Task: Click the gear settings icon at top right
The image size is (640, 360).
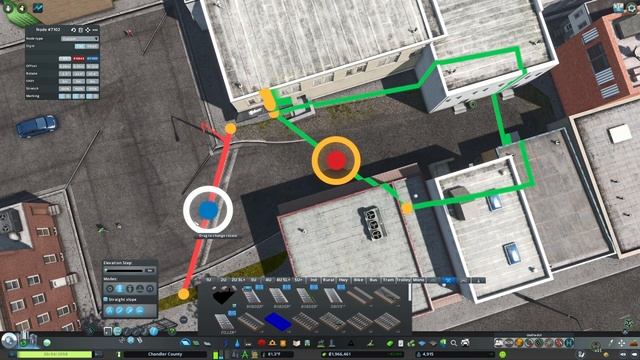Action: (x=632, y=8)
